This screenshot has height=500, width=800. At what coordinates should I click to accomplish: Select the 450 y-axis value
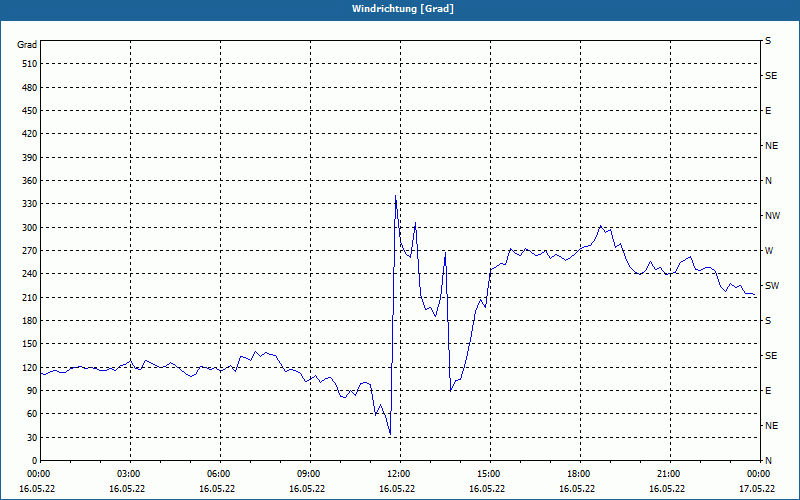pos(30,111)
